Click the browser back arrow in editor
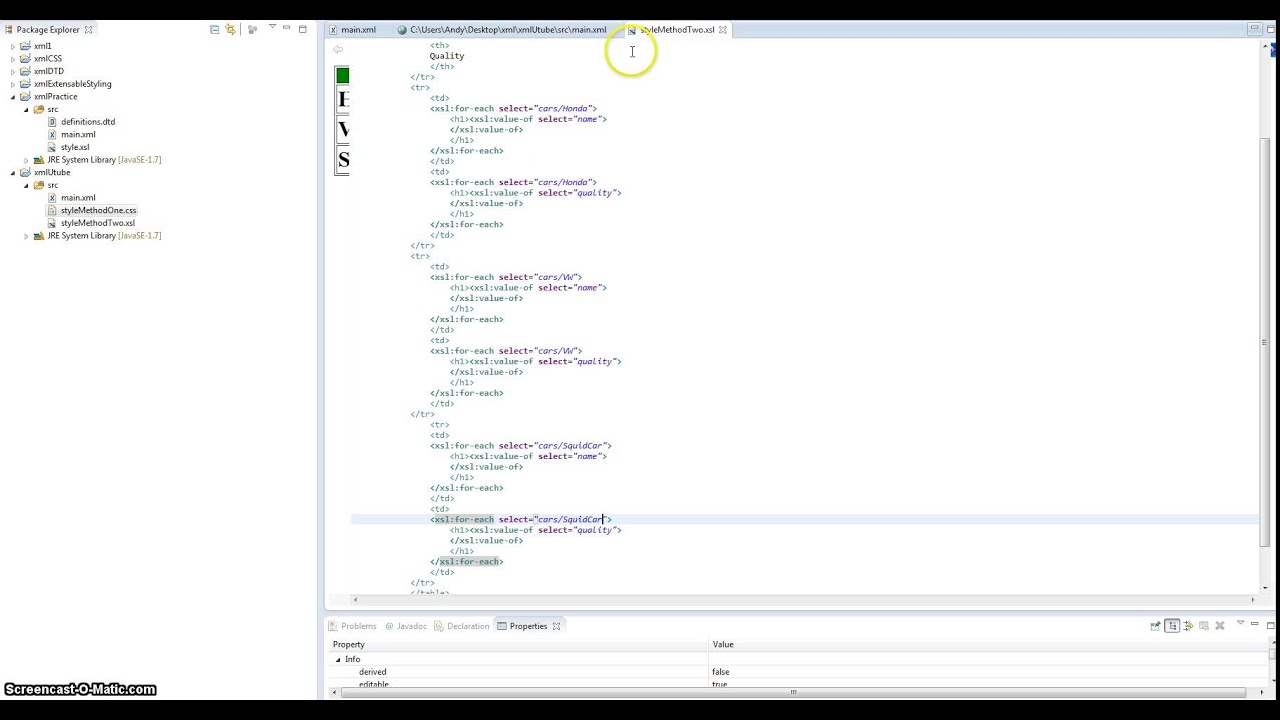 [x=338, y=49]
